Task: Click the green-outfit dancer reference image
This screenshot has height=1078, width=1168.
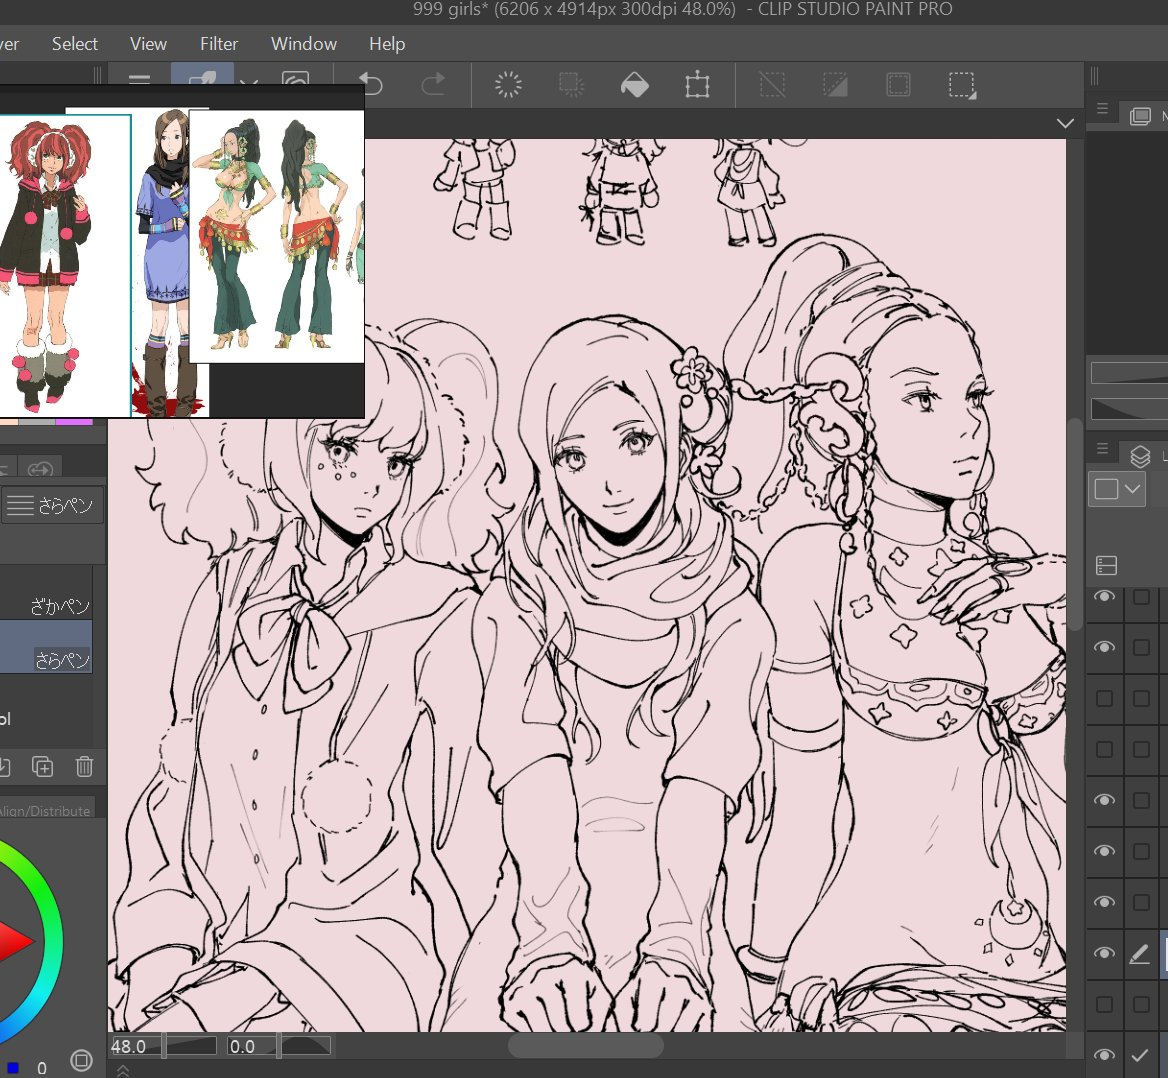Action: [x=276, y=236]
